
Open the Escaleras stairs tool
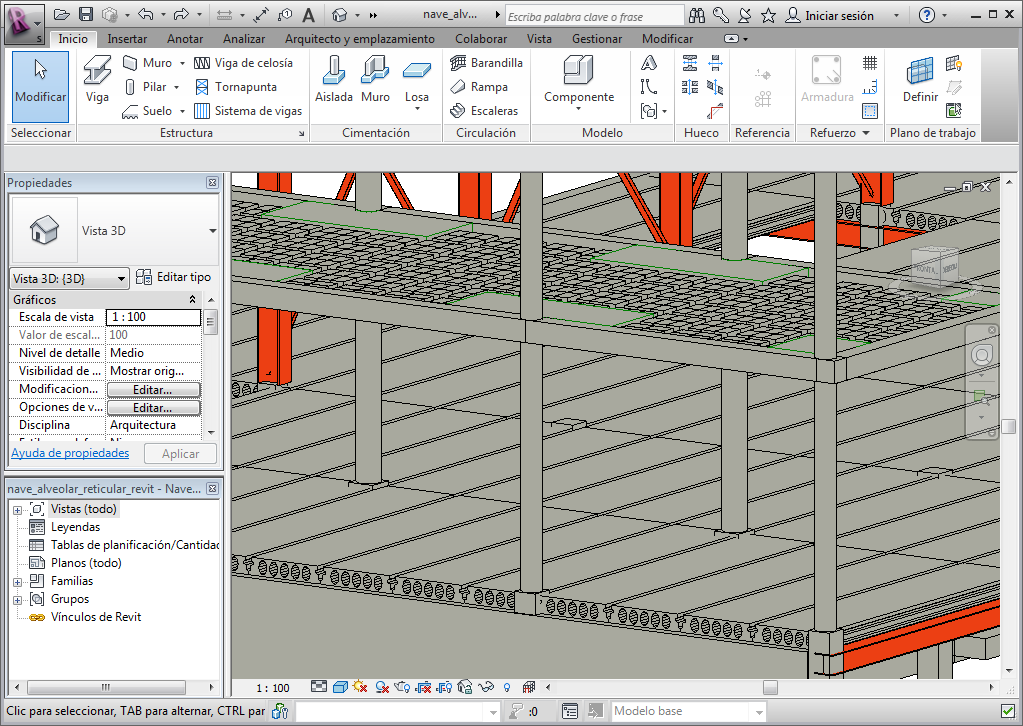(x=484, y=111)
